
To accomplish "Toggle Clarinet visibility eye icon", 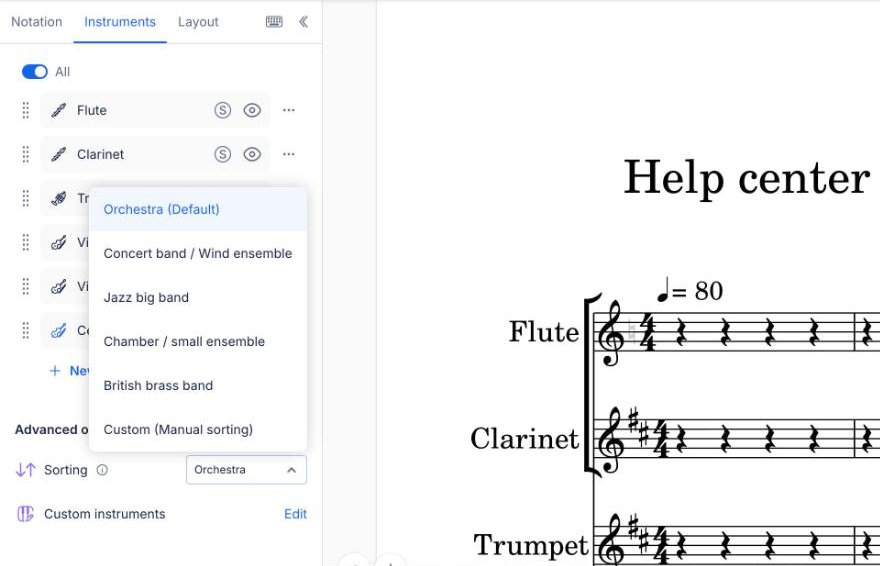I will point(252,154).
